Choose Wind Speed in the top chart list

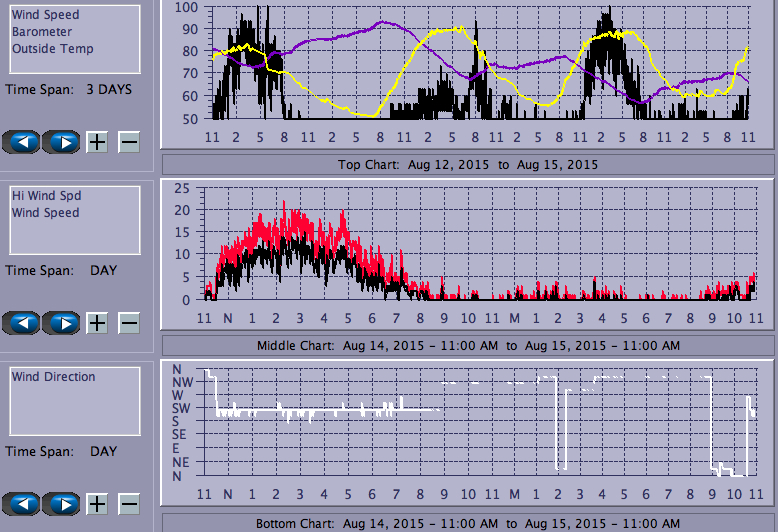(45, 16)
